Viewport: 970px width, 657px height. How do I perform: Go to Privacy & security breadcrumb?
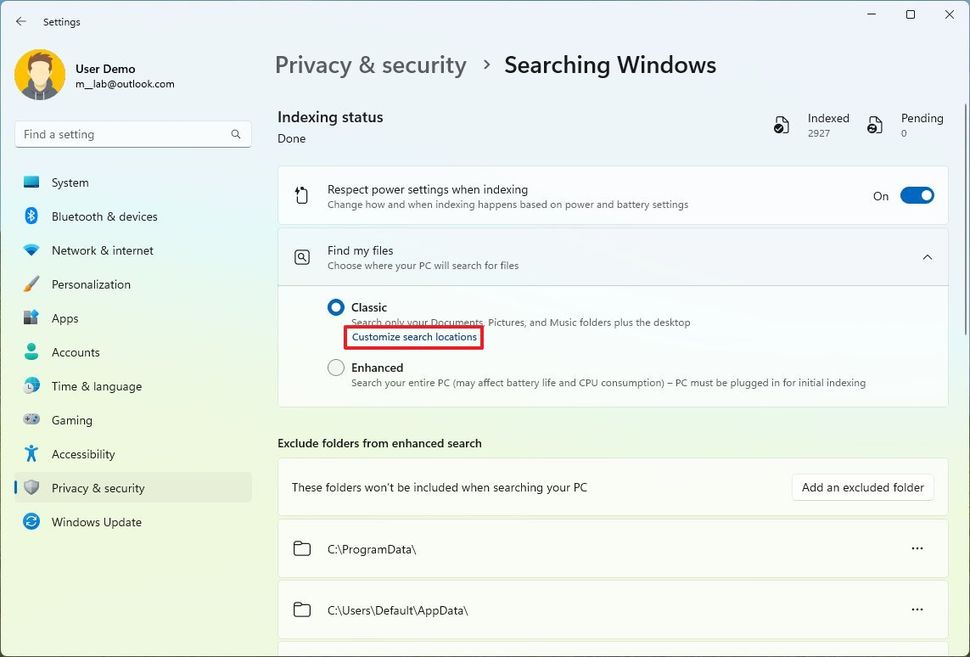click(x=370, y=64)
